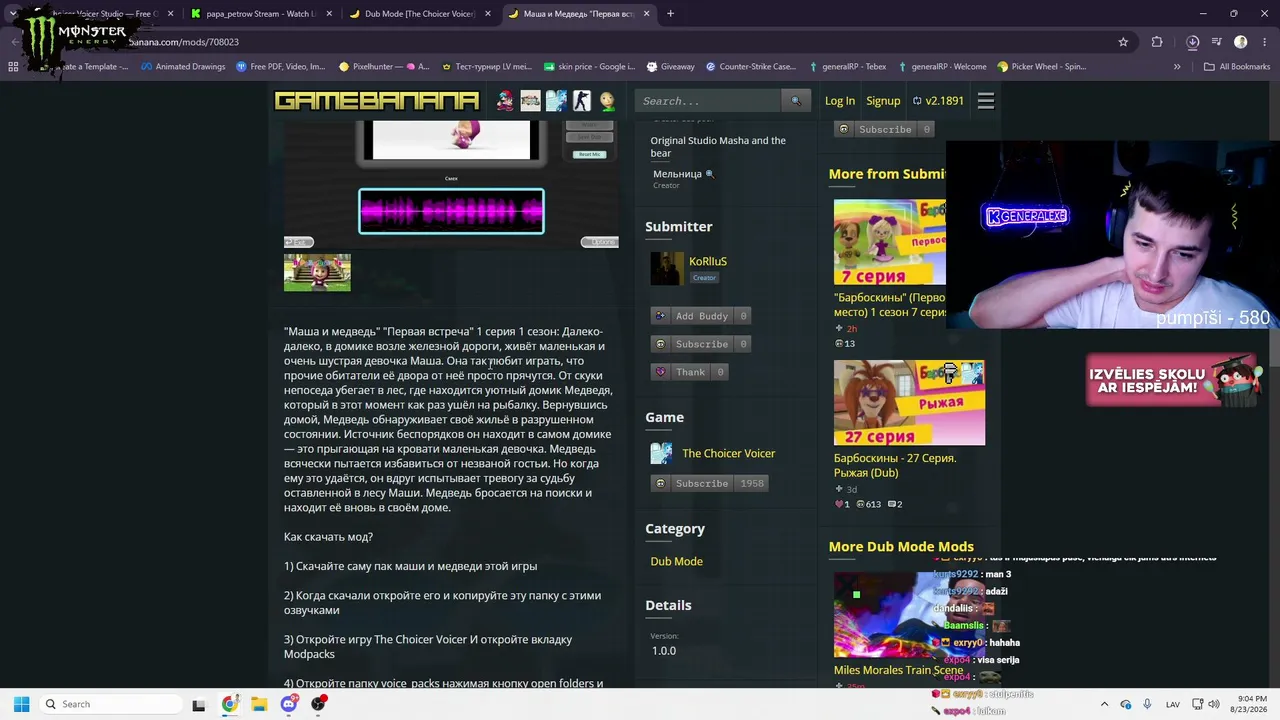Image resolution: width=1280 pixels, height=720 pixels.
Task: Open Барбоскины 7 серия thumbnail
Action: [x=889, y=242]
